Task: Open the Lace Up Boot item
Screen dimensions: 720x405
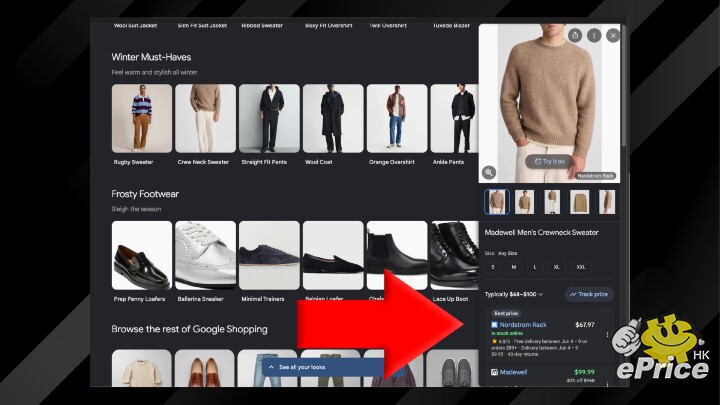Action: (454, 255)
